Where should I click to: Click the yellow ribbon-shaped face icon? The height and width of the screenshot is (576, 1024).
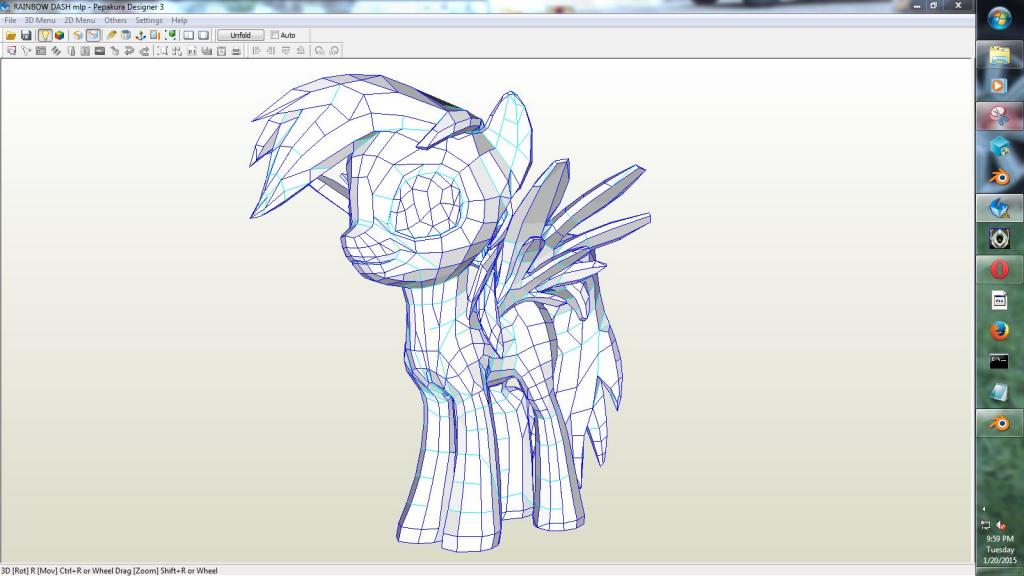point(78,35)
